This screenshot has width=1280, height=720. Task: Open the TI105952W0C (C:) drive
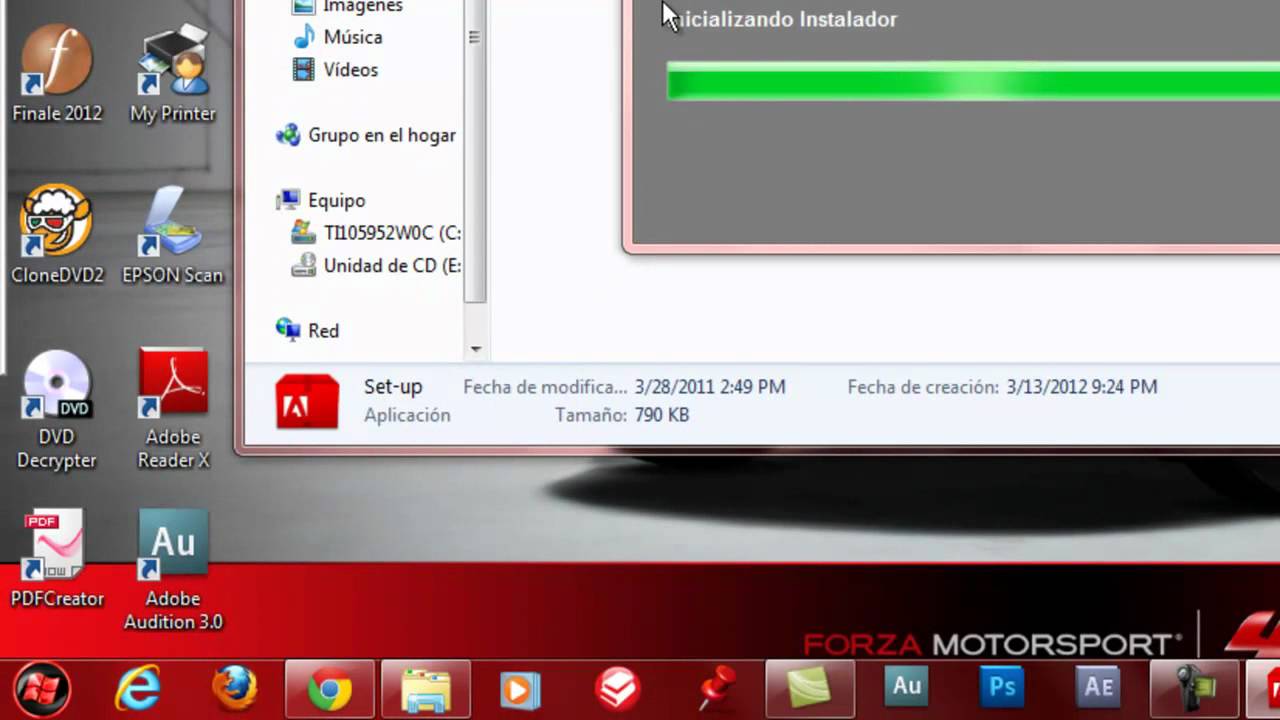pyautogui.click(x=376, y=233)
